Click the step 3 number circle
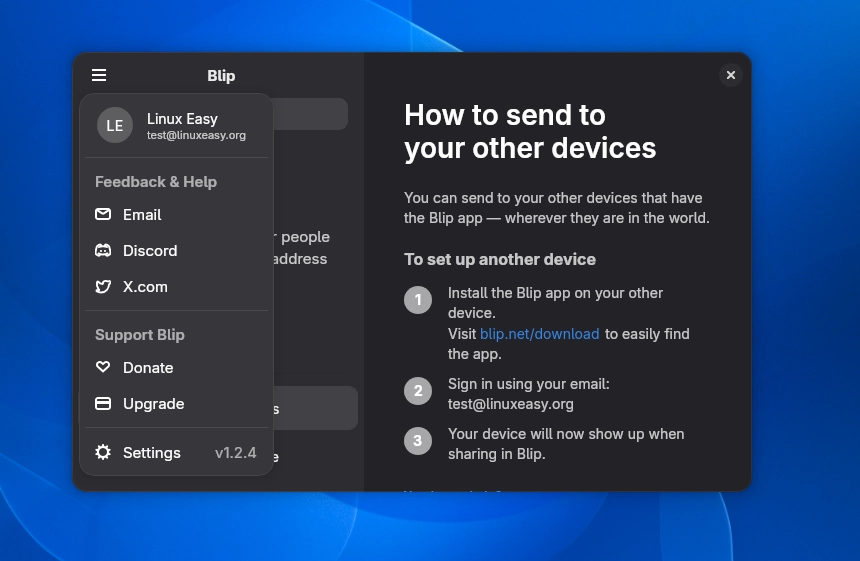The image size is (860, 561). point(418,440)
